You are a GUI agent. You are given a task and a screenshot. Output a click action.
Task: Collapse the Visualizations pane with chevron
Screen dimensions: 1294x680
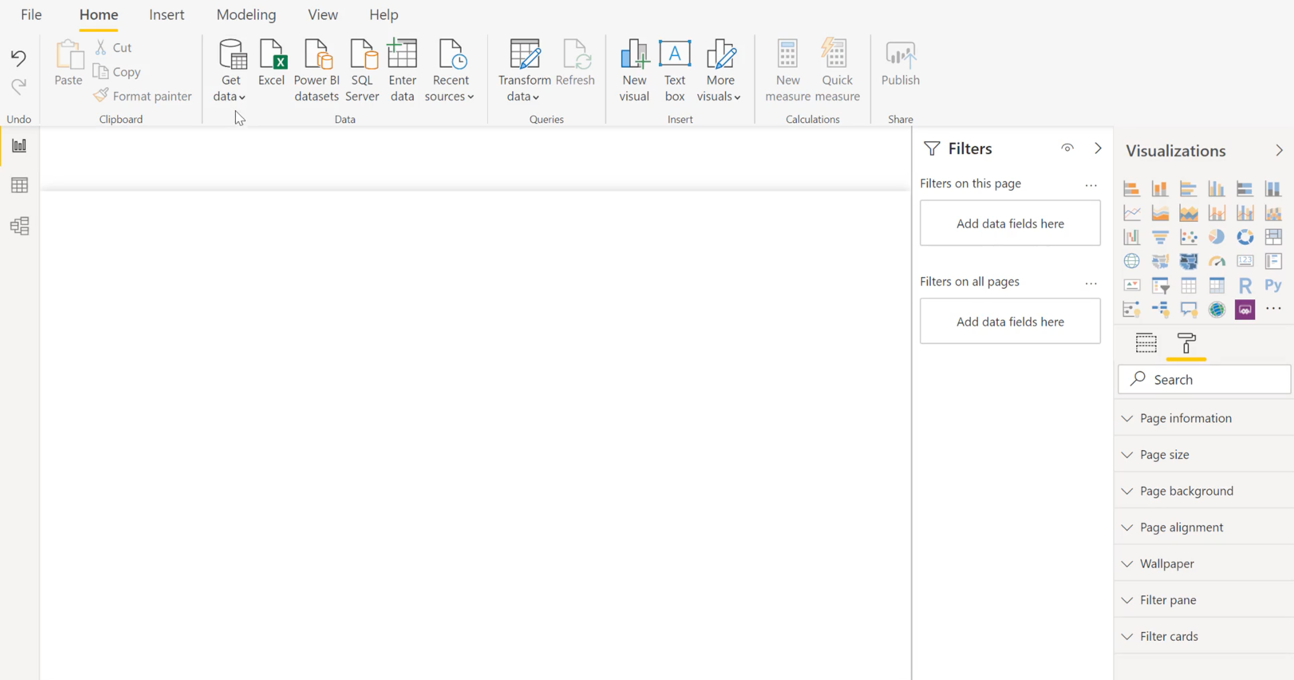click(x=1279, y=150)
